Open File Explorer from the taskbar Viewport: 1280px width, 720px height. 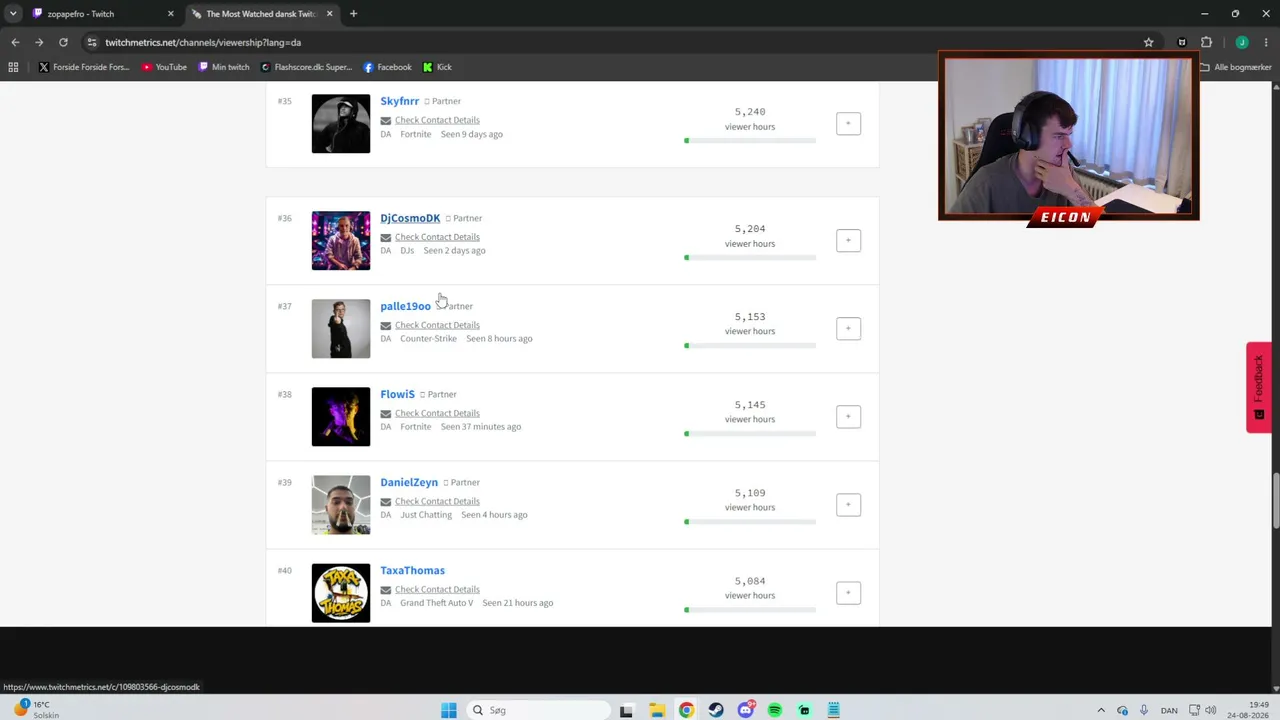pos(657,710)
